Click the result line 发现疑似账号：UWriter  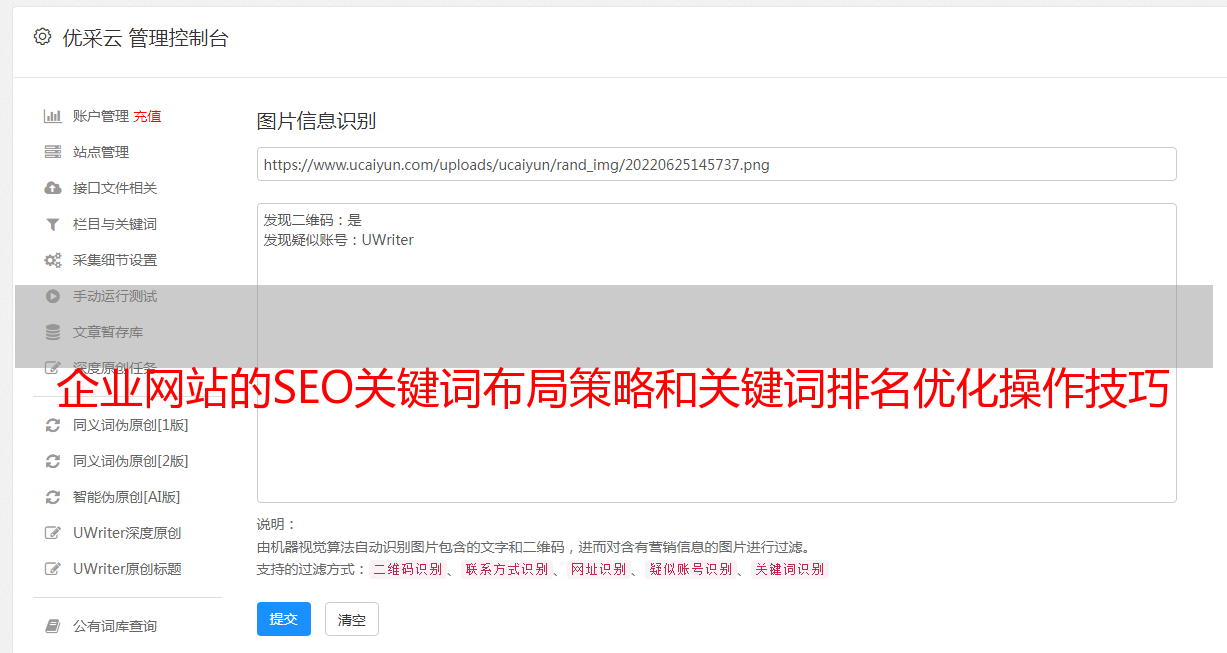click(x=339, y=240)
